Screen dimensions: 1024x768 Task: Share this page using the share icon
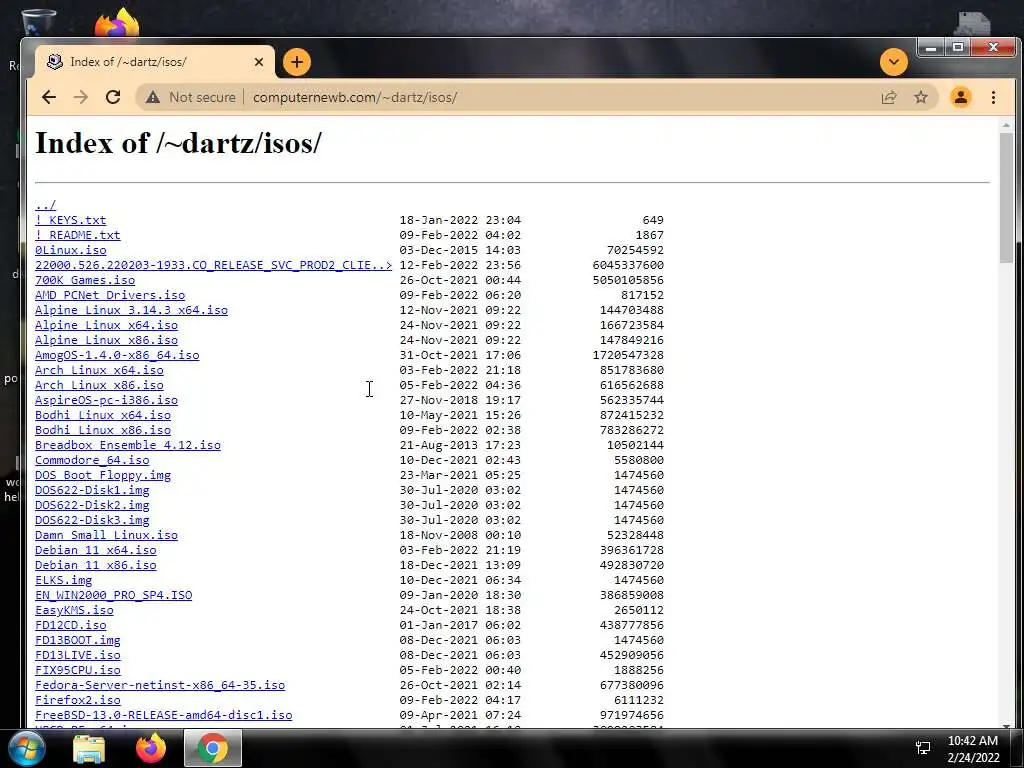[x=889, y=97]
